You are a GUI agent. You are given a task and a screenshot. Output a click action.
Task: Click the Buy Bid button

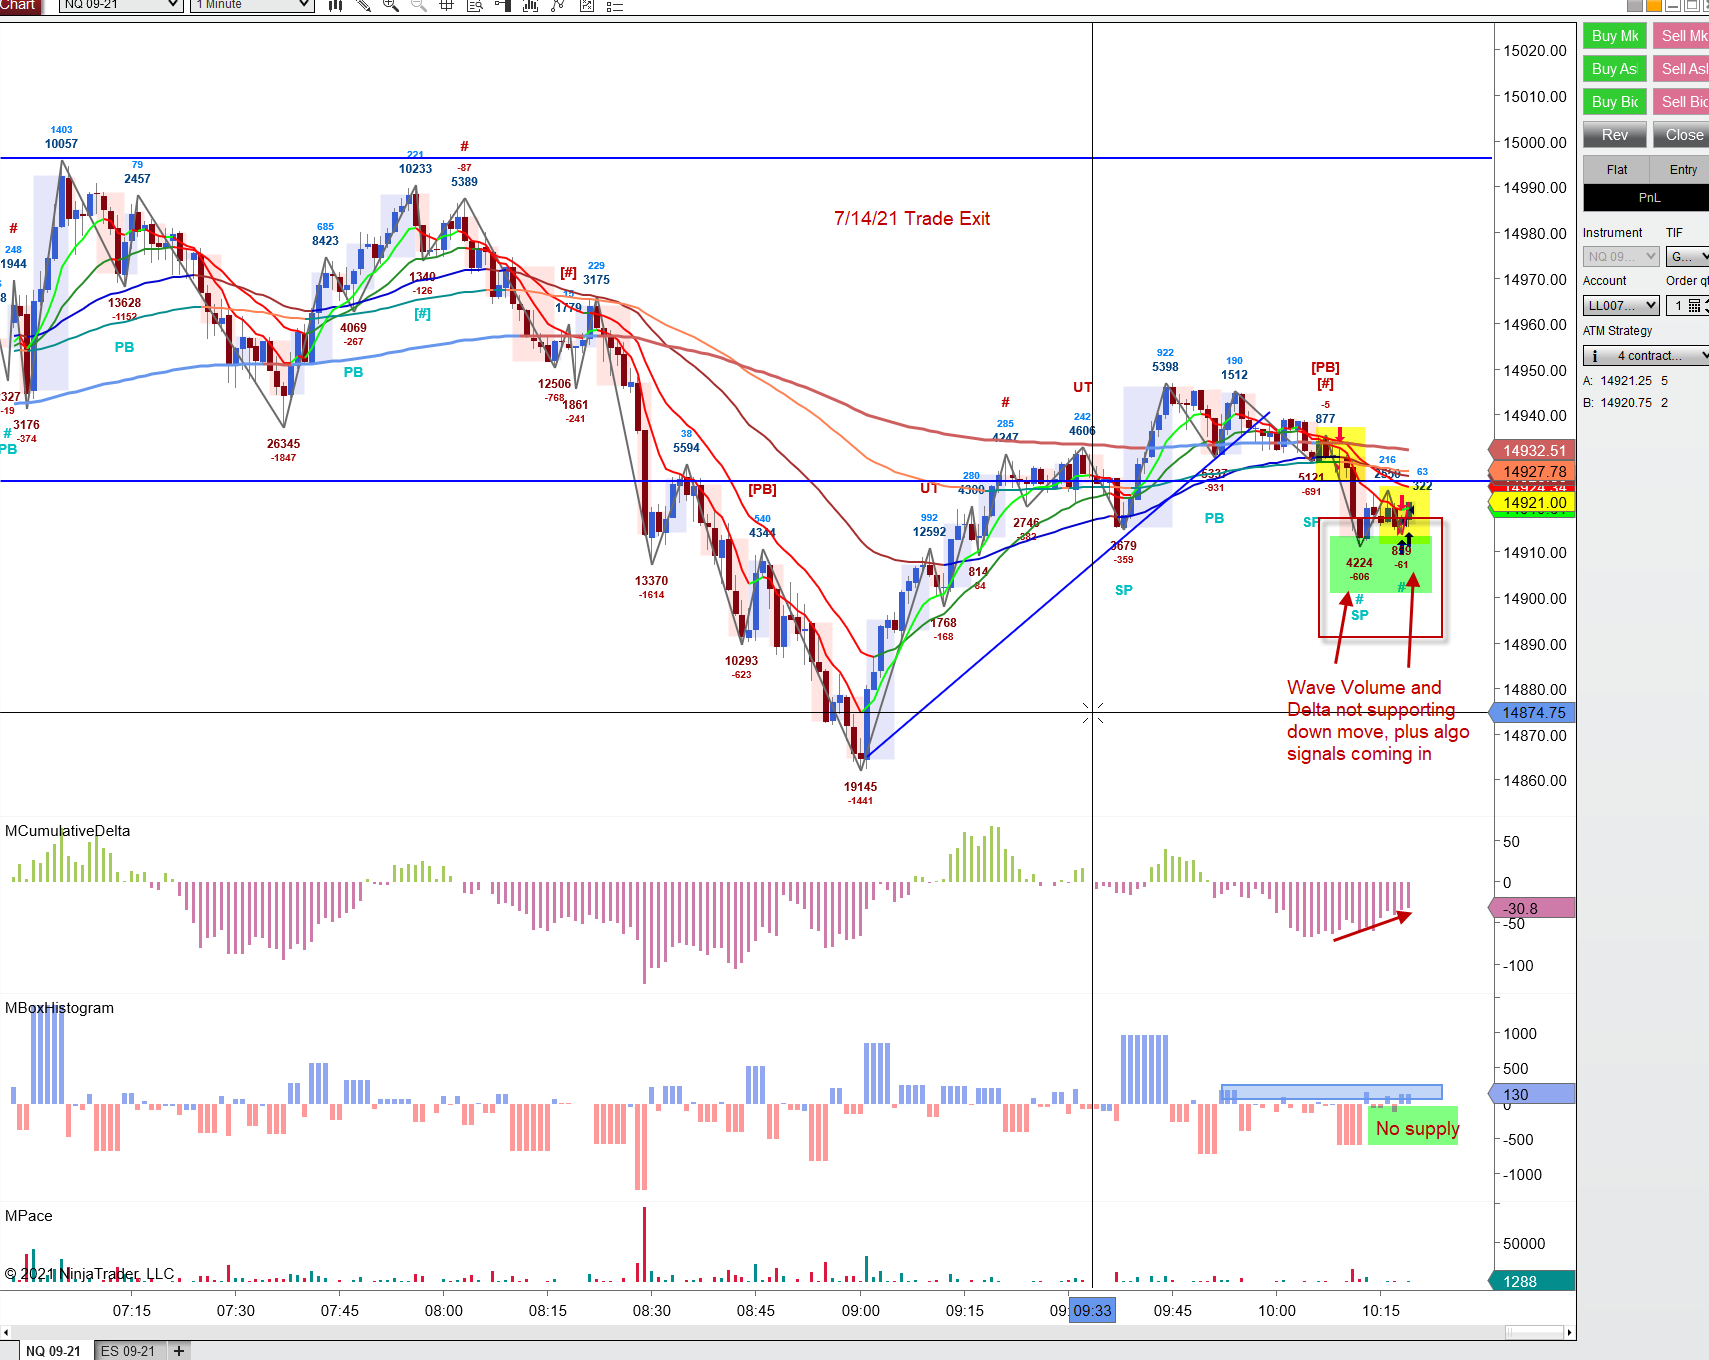(1615, 102)
